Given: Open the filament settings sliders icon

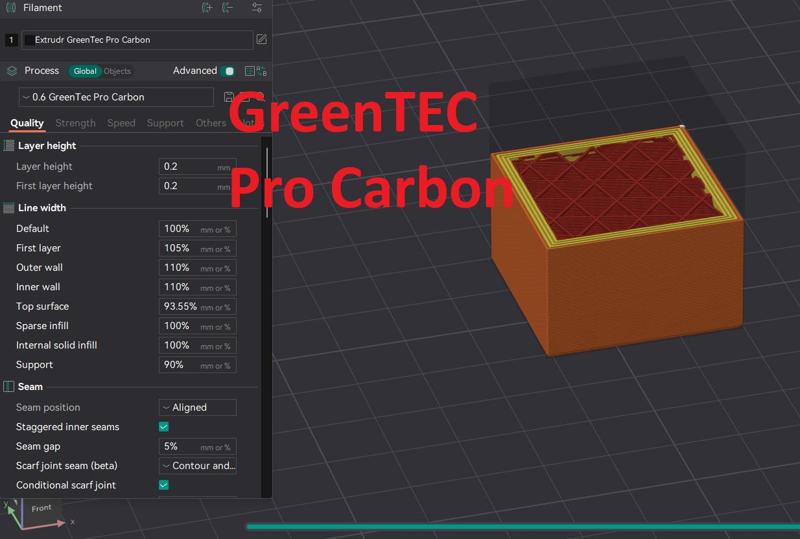Looking at the screenshot, I should pyautogui.click(x=257, y=8).
